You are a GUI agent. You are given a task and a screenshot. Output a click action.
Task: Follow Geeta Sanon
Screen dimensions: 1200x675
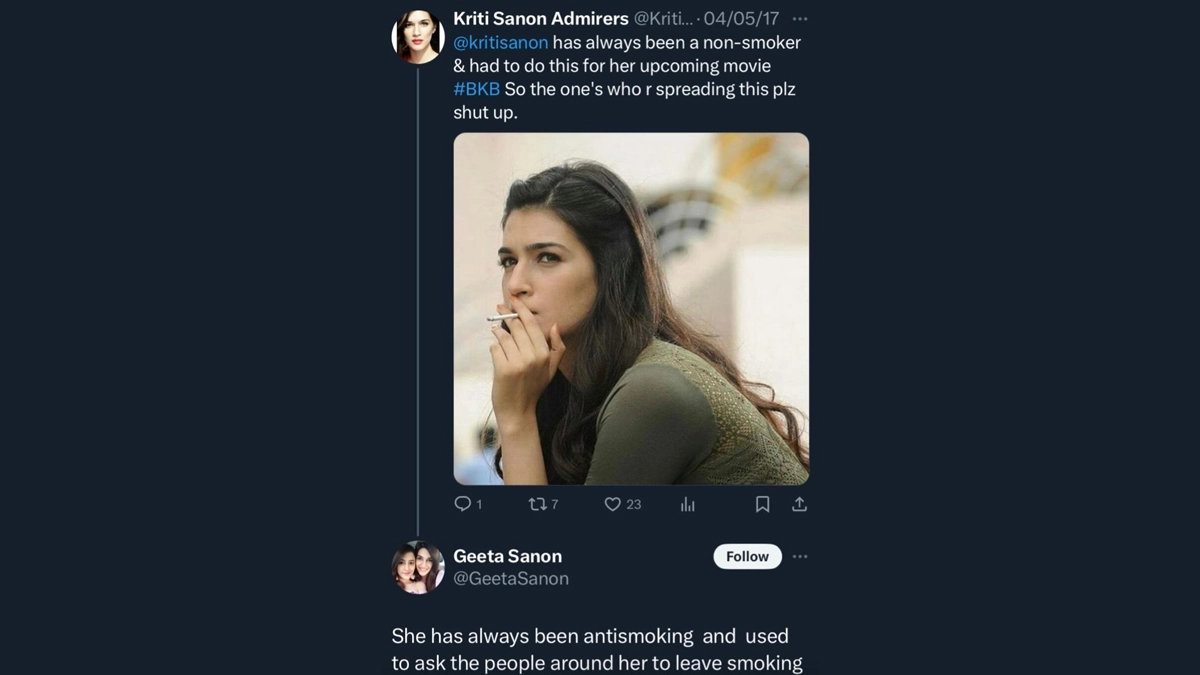click(747, 556)
